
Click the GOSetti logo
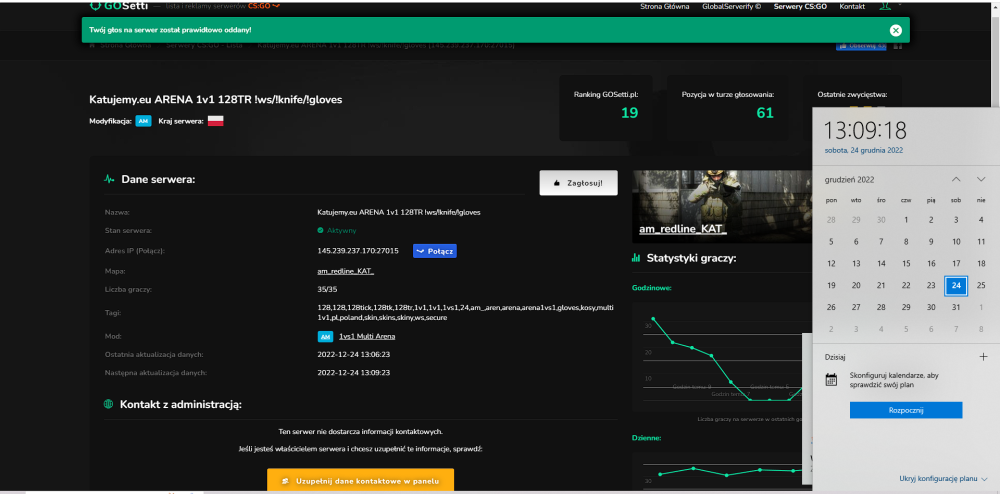119,6
